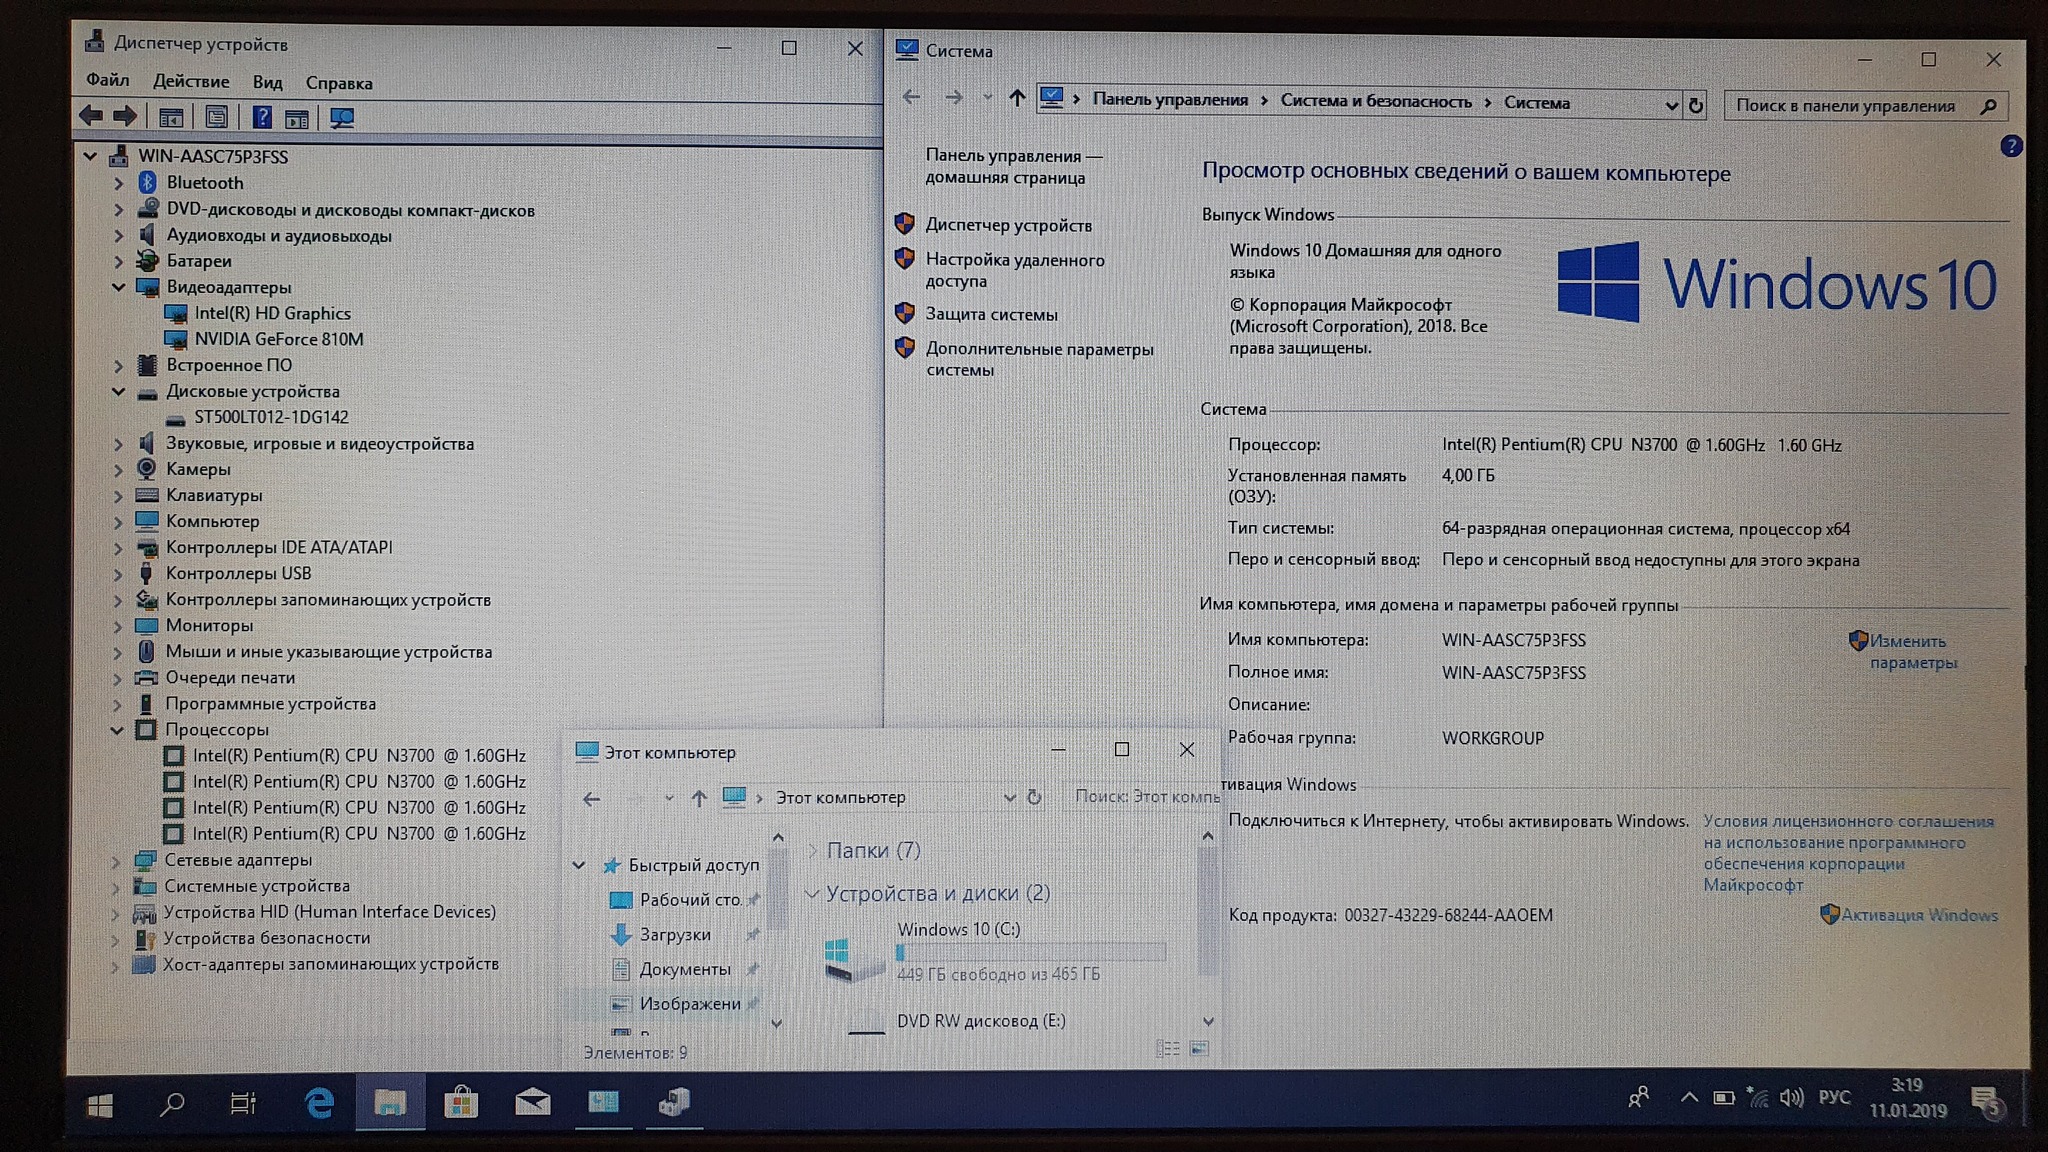2048x1152 pixels.
Task: Expand Bluetooth category
Action: click(x=118, y=183)
